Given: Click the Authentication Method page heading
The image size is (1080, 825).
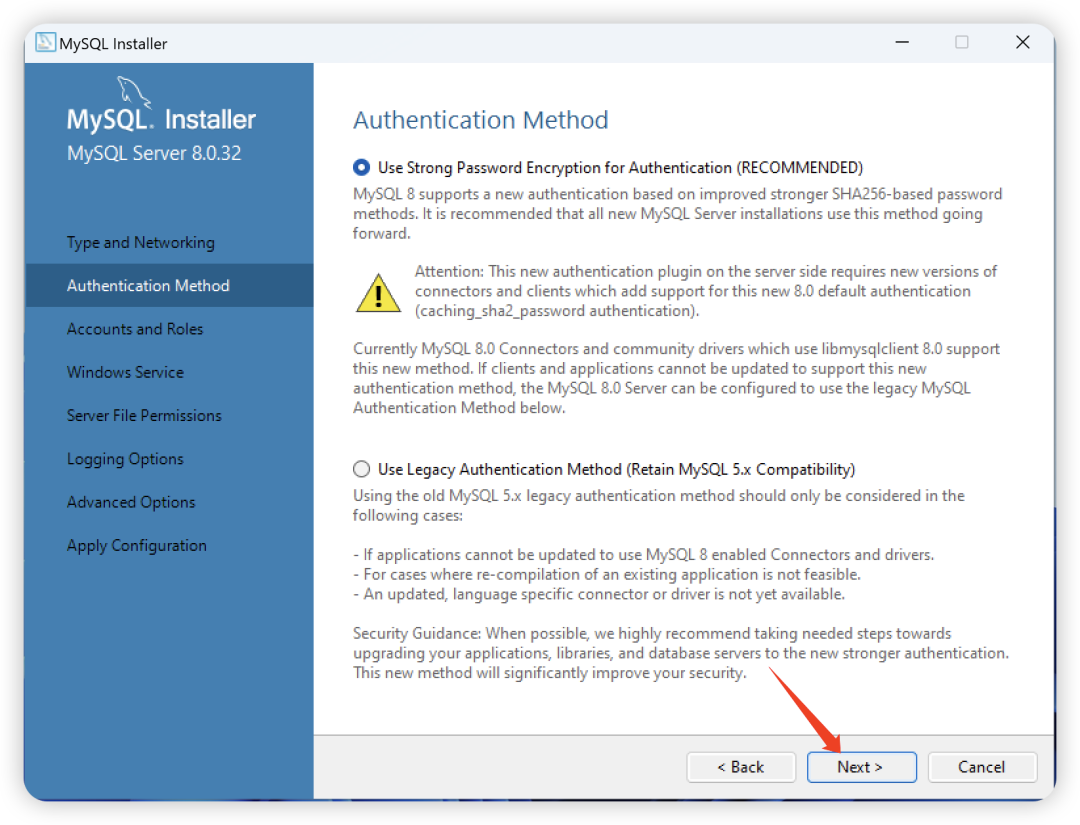Looking at the screenshot, I should point(481,120).
